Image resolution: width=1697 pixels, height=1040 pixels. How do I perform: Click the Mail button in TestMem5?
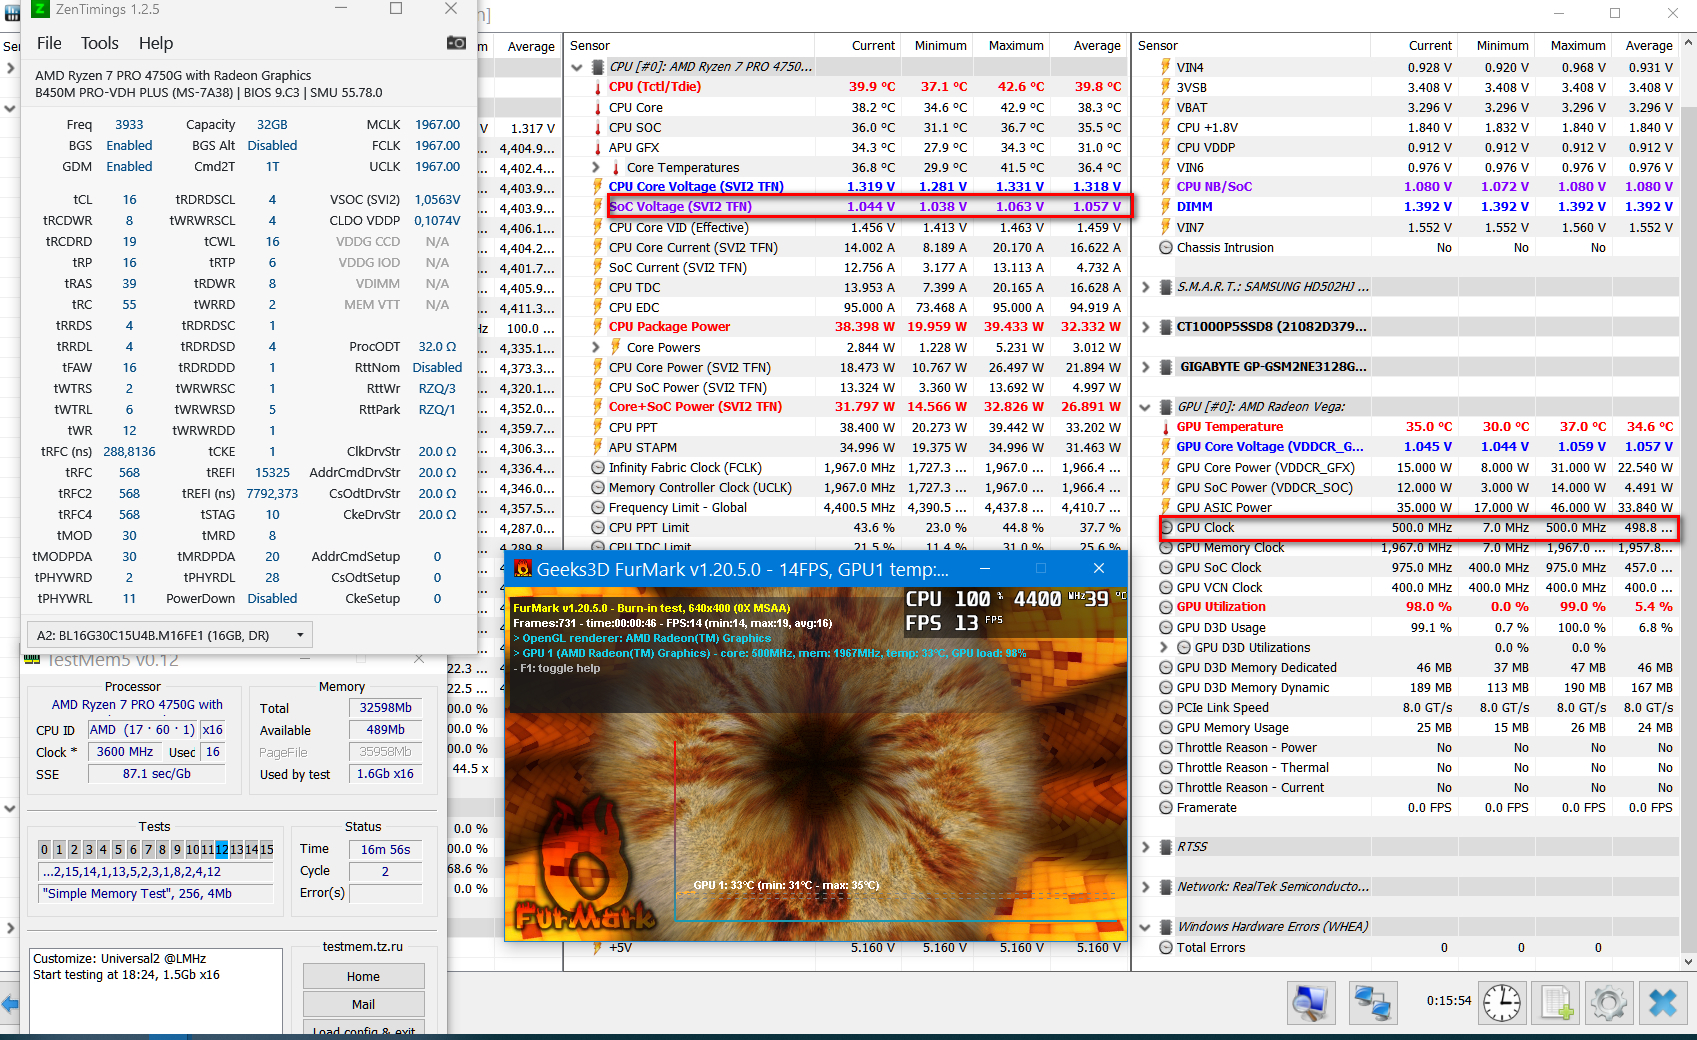(364, 1004)
